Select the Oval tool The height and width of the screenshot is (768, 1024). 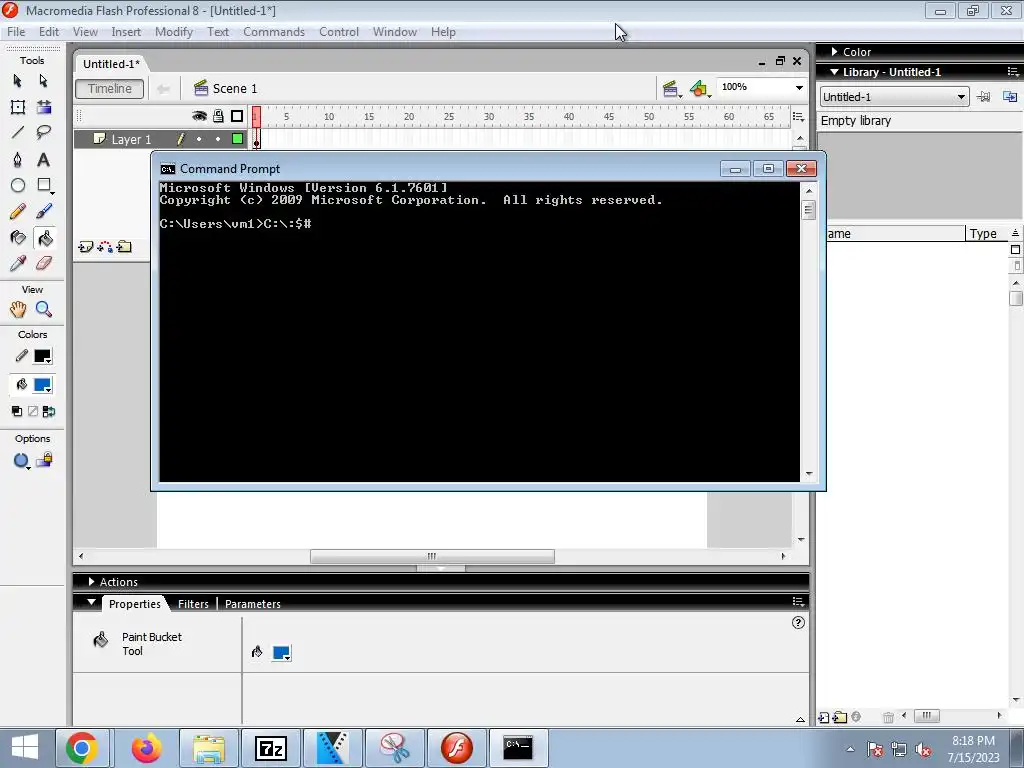pyautogui.click(x=18, y=185)
